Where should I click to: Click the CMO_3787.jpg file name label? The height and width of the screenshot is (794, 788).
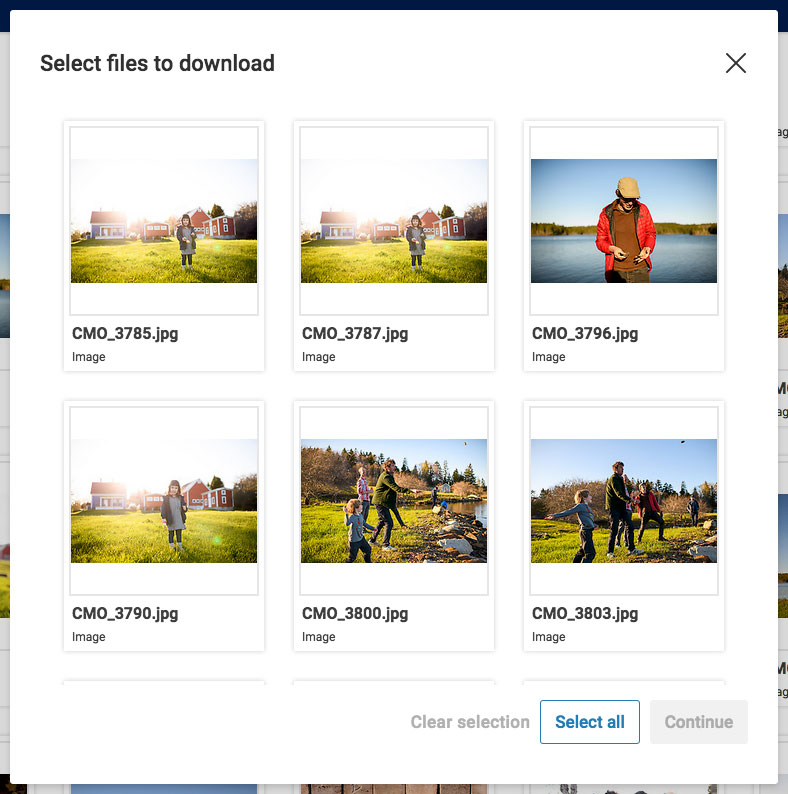(x=355, y=333)
